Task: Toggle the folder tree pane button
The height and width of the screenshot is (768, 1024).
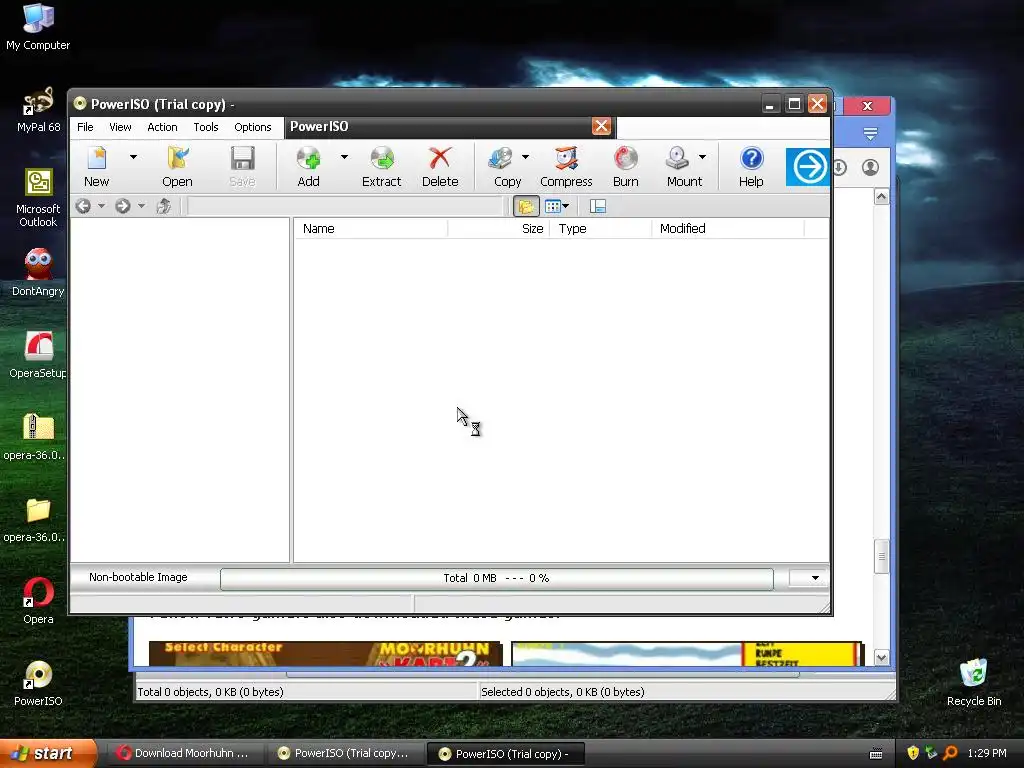Action: click(526, 206)
